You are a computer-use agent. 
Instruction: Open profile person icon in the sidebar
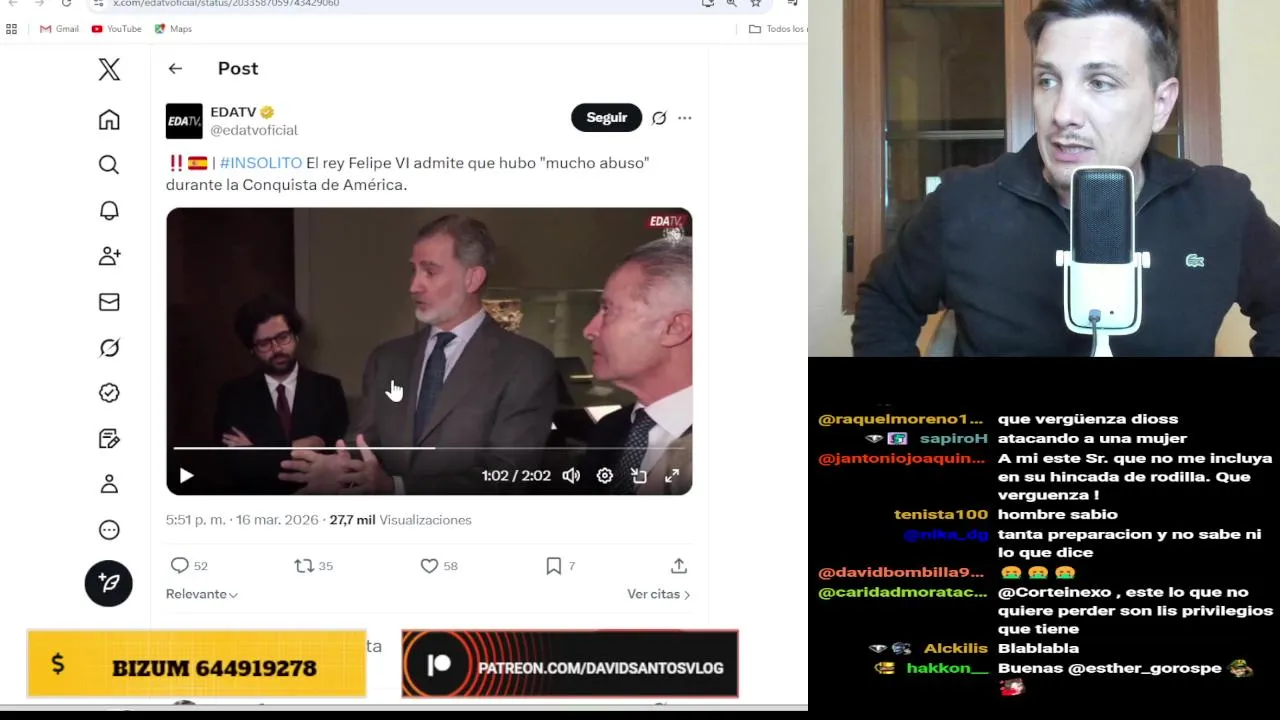tap(109, 484)
